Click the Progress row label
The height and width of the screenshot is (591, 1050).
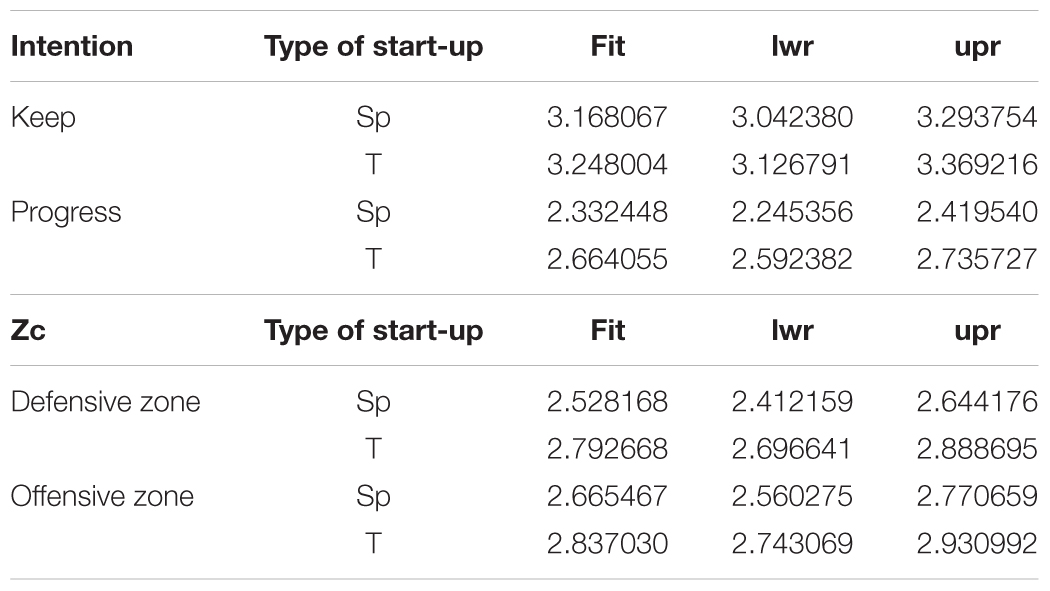coord(66,213)
